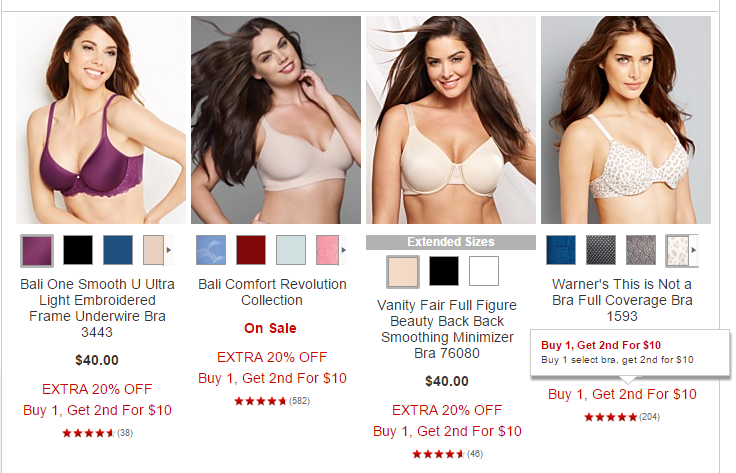
Task: Pick the pink swatch for Bali Comfort Revolution
Action: click(328, 250)
